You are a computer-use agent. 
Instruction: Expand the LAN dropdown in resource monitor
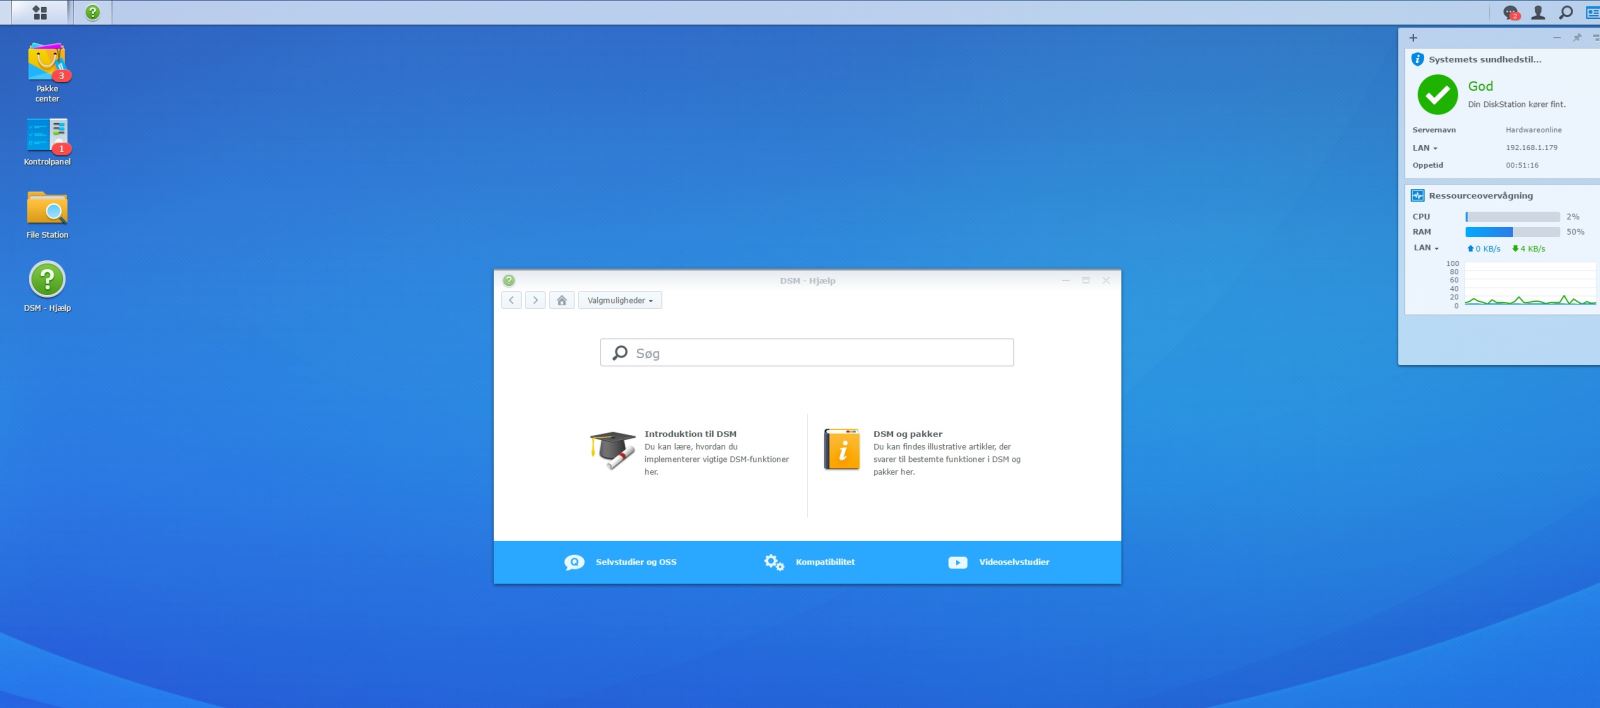(1426, 248)
